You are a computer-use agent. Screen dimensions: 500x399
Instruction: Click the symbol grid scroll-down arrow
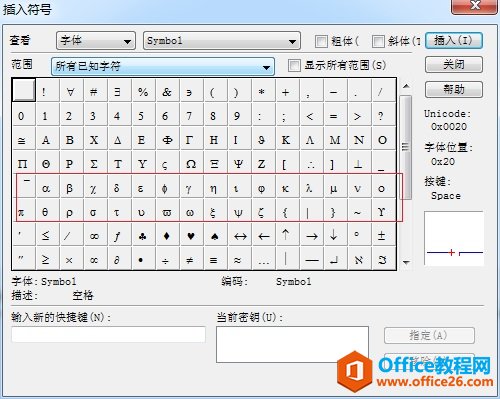[406, 263]
